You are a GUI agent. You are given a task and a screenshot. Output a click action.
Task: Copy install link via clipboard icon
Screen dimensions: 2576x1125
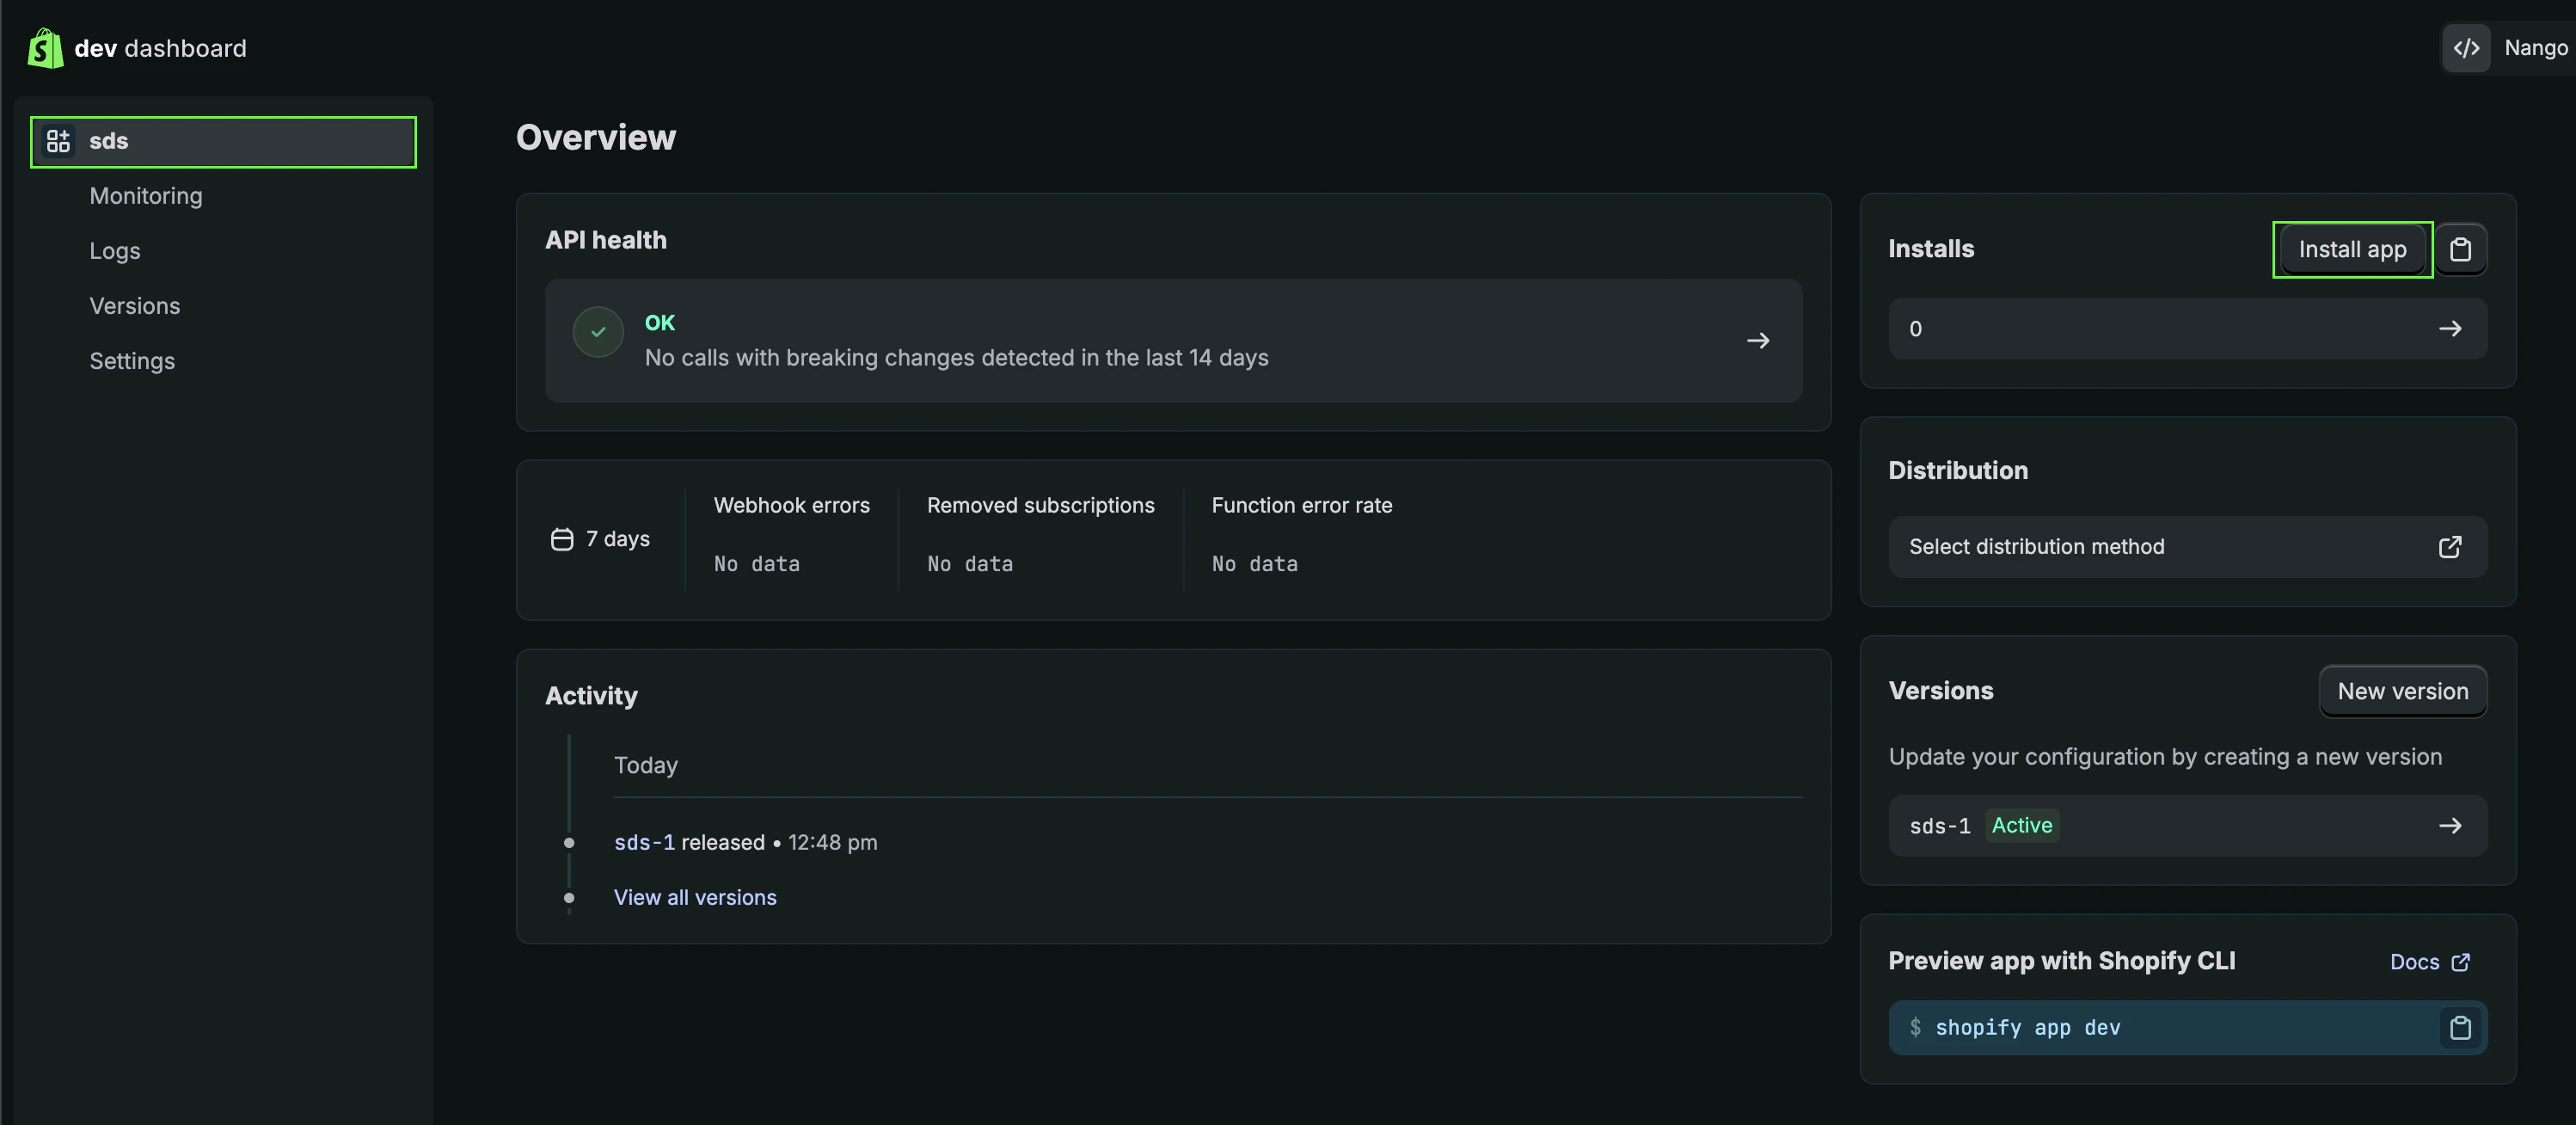pyautogui.click(x=2460, y=250)
